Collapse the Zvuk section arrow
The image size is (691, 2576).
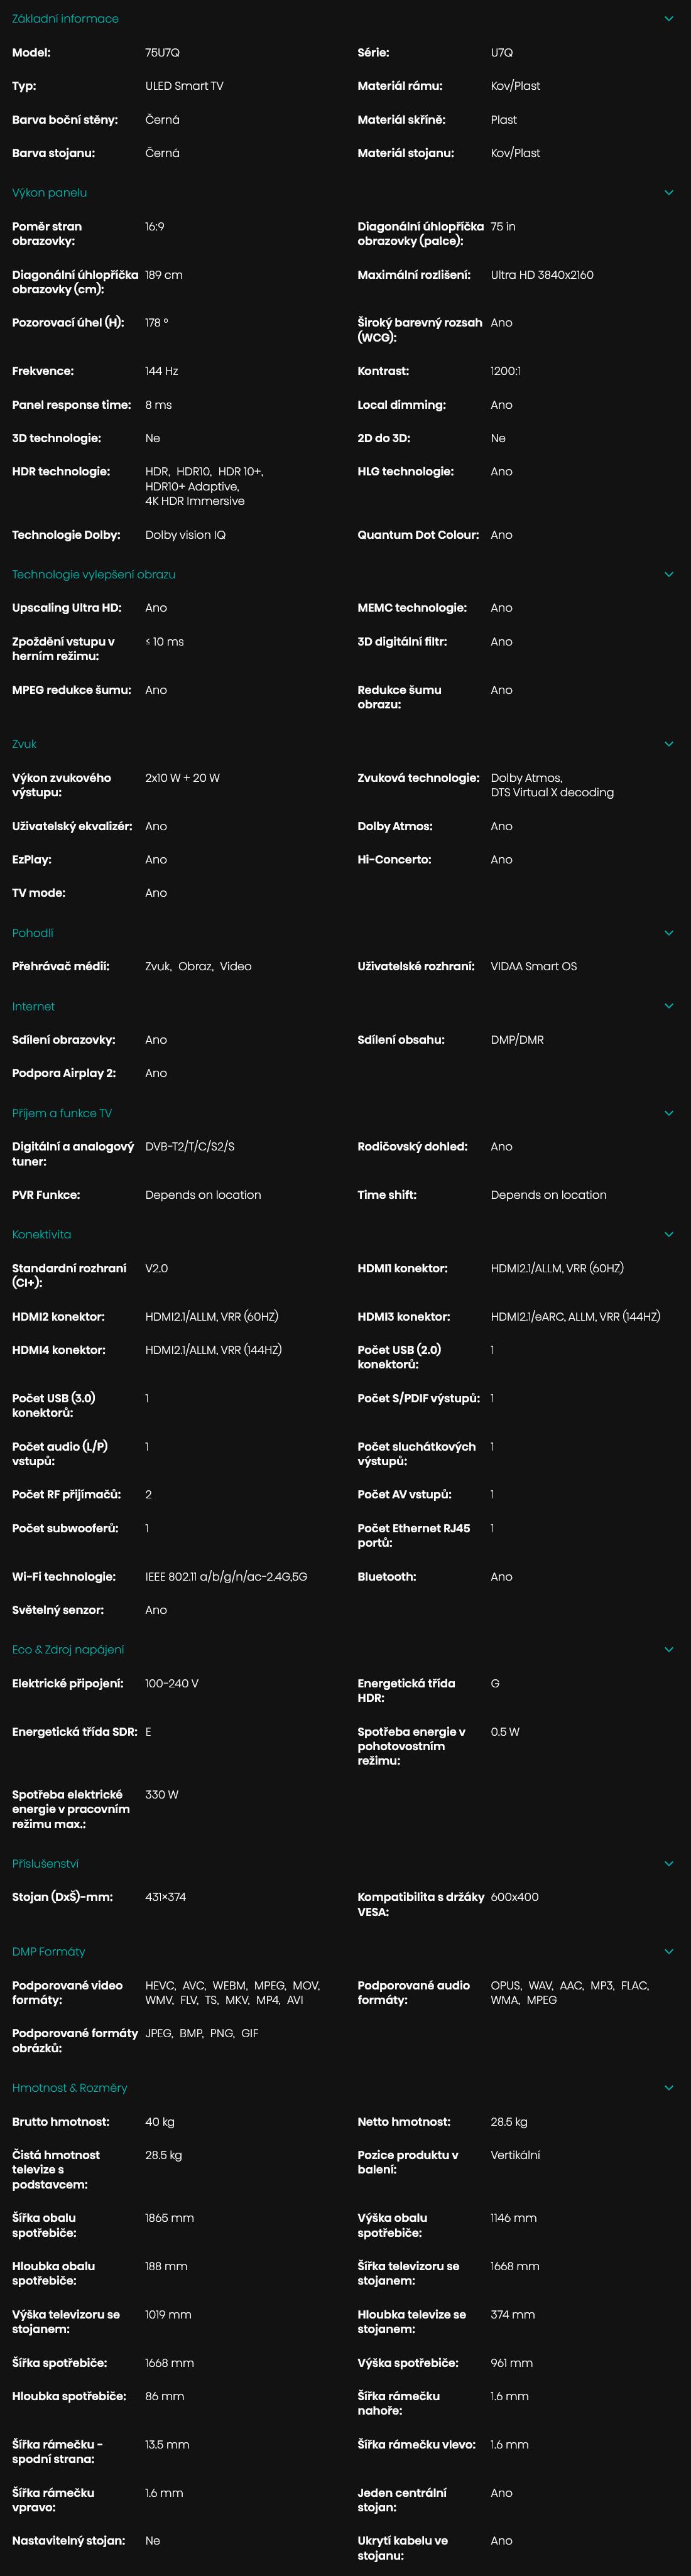click(x=669, y=744)
